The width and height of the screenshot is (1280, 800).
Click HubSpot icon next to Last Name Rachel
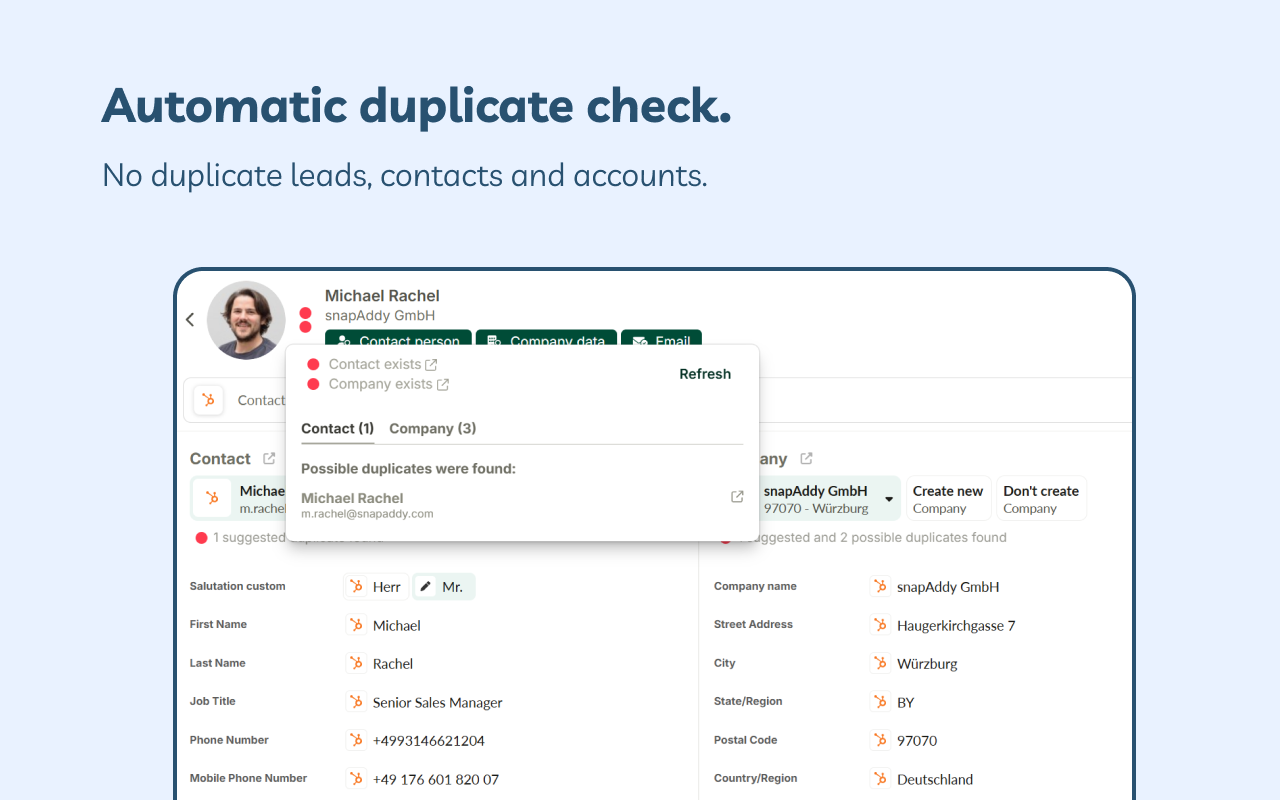click(356, 663)
